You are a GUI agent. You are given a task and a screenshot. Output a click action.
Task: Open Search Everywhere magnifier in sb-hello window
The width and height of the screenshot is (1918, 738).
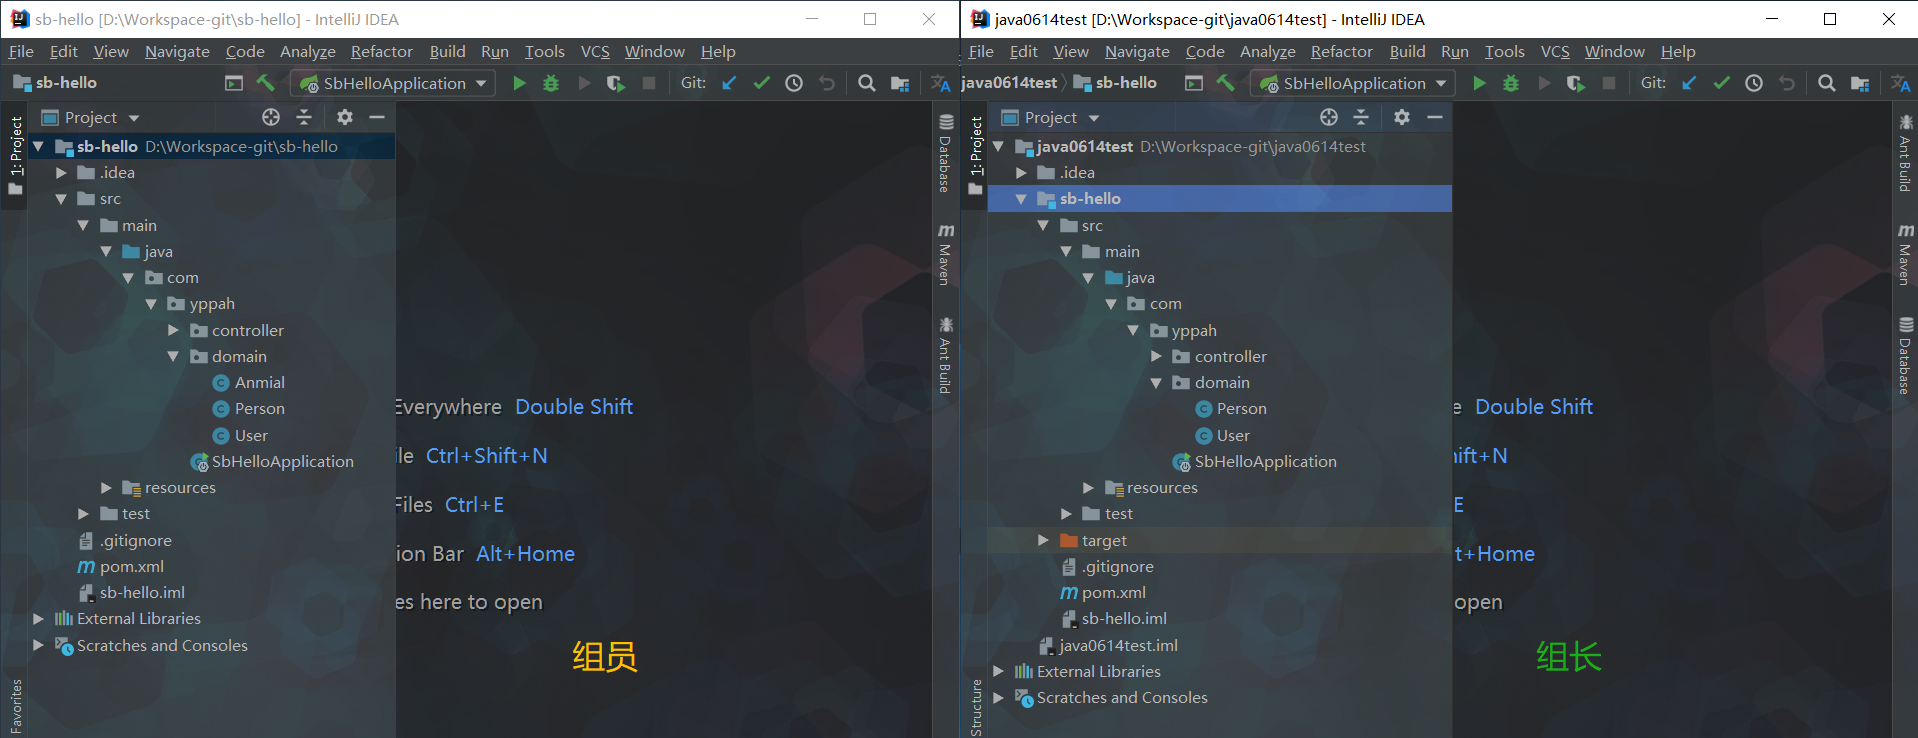(x=867, y=83)
